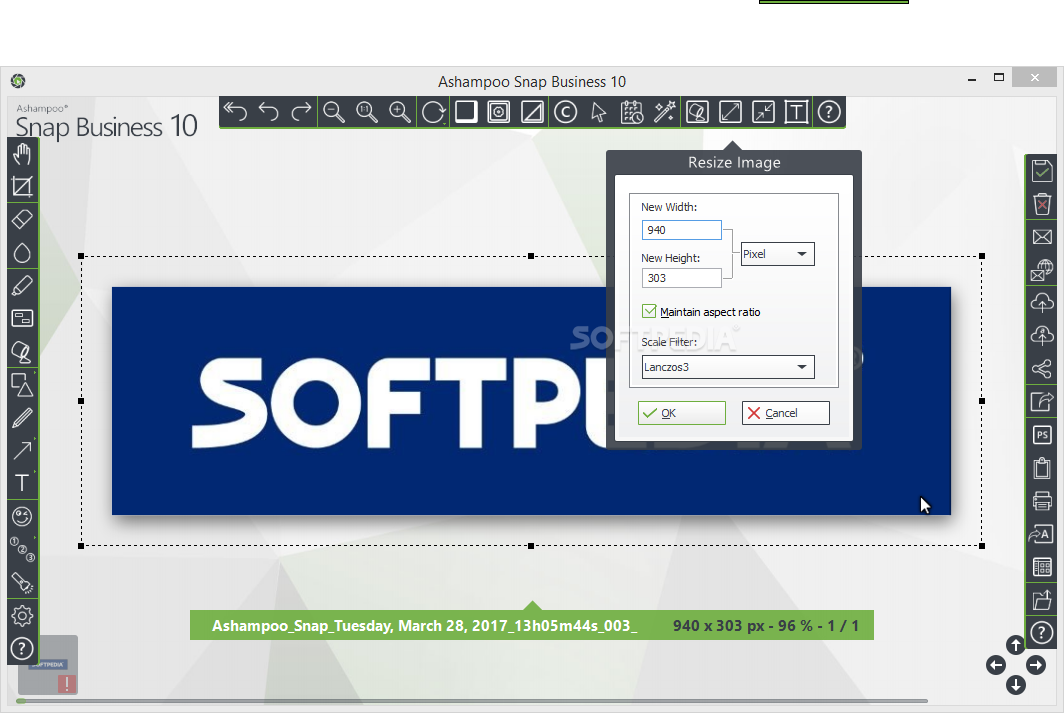The height and width of the screenshot is (713, 1064).
Task: Send the capture by email
Action: click(1042, 237)
